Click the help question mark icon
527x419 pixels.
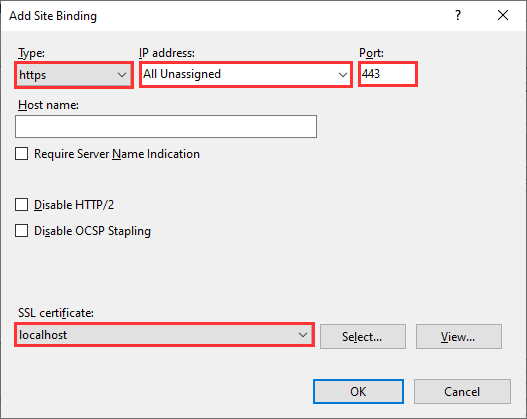[458, 15]
